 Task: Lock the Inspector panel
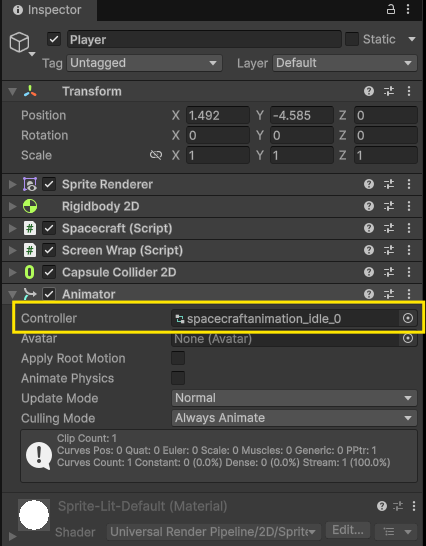pyautogui.click(x=391, y=9)
